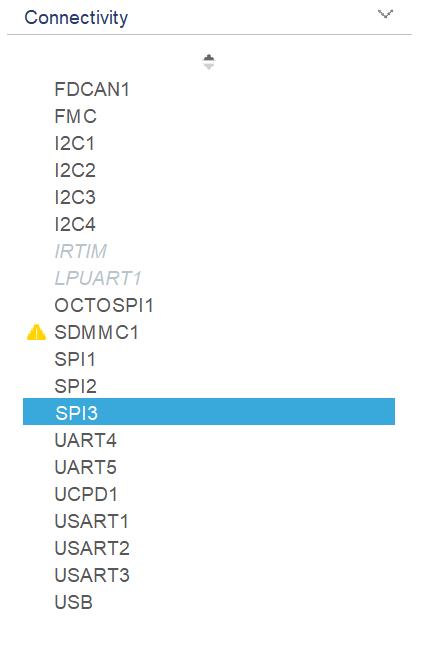422x651 pixels.
Task: Choose the I2C2 peripheral
Action: [x=75, y=170]
